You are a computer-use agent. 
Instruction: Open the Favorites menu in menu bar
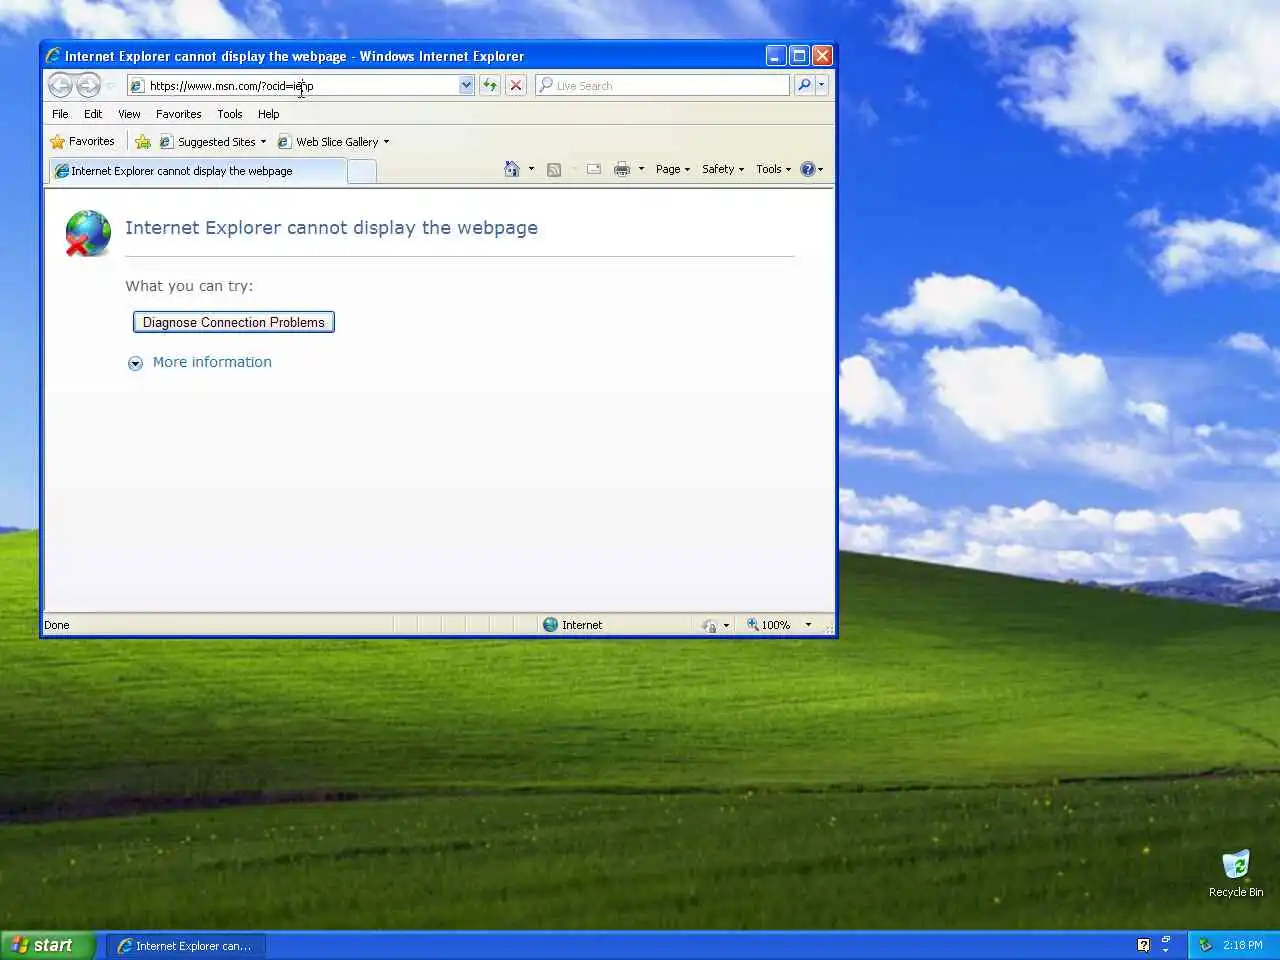coord(178,114)
